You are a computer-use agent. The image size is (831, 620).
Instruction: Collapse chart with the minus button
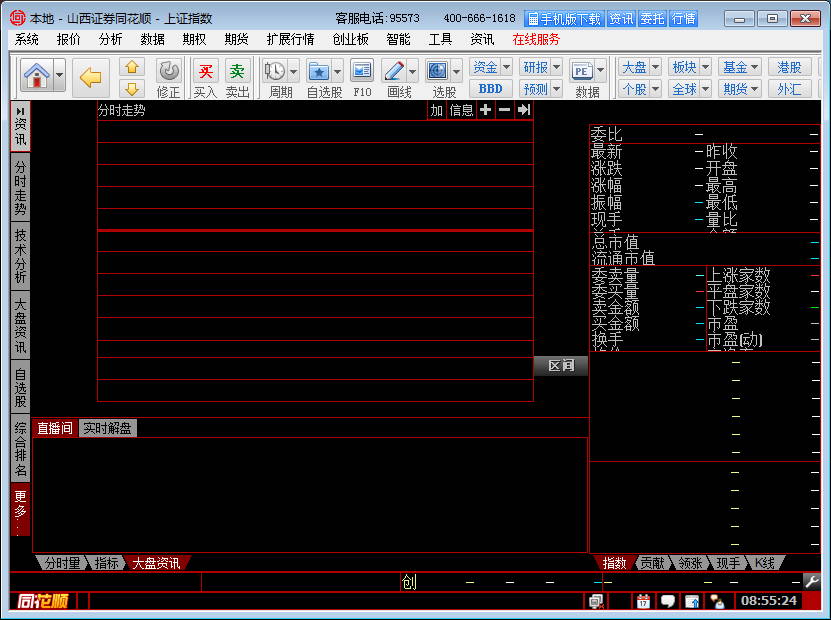coord(504,110)
